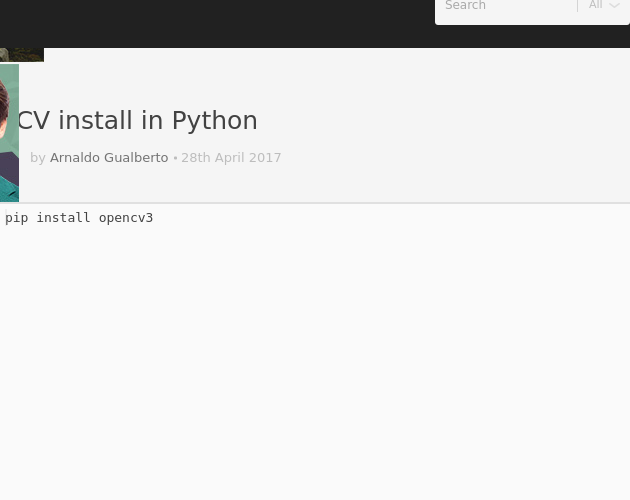Click the dark header bar area

tap(217, 24)
